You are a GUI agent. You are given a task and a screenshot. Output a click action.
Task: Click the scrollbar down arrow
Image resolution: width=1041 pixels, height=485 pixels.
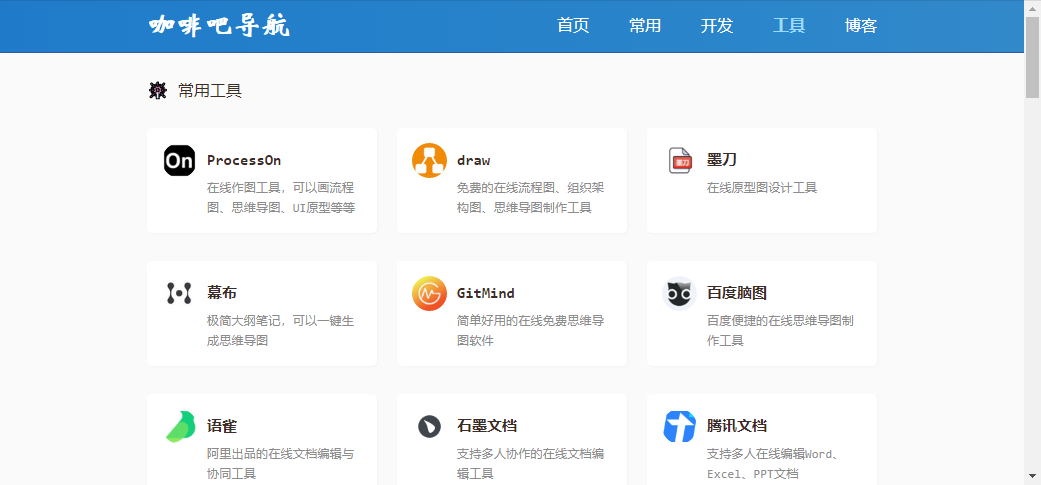(x=1032, y=476)
